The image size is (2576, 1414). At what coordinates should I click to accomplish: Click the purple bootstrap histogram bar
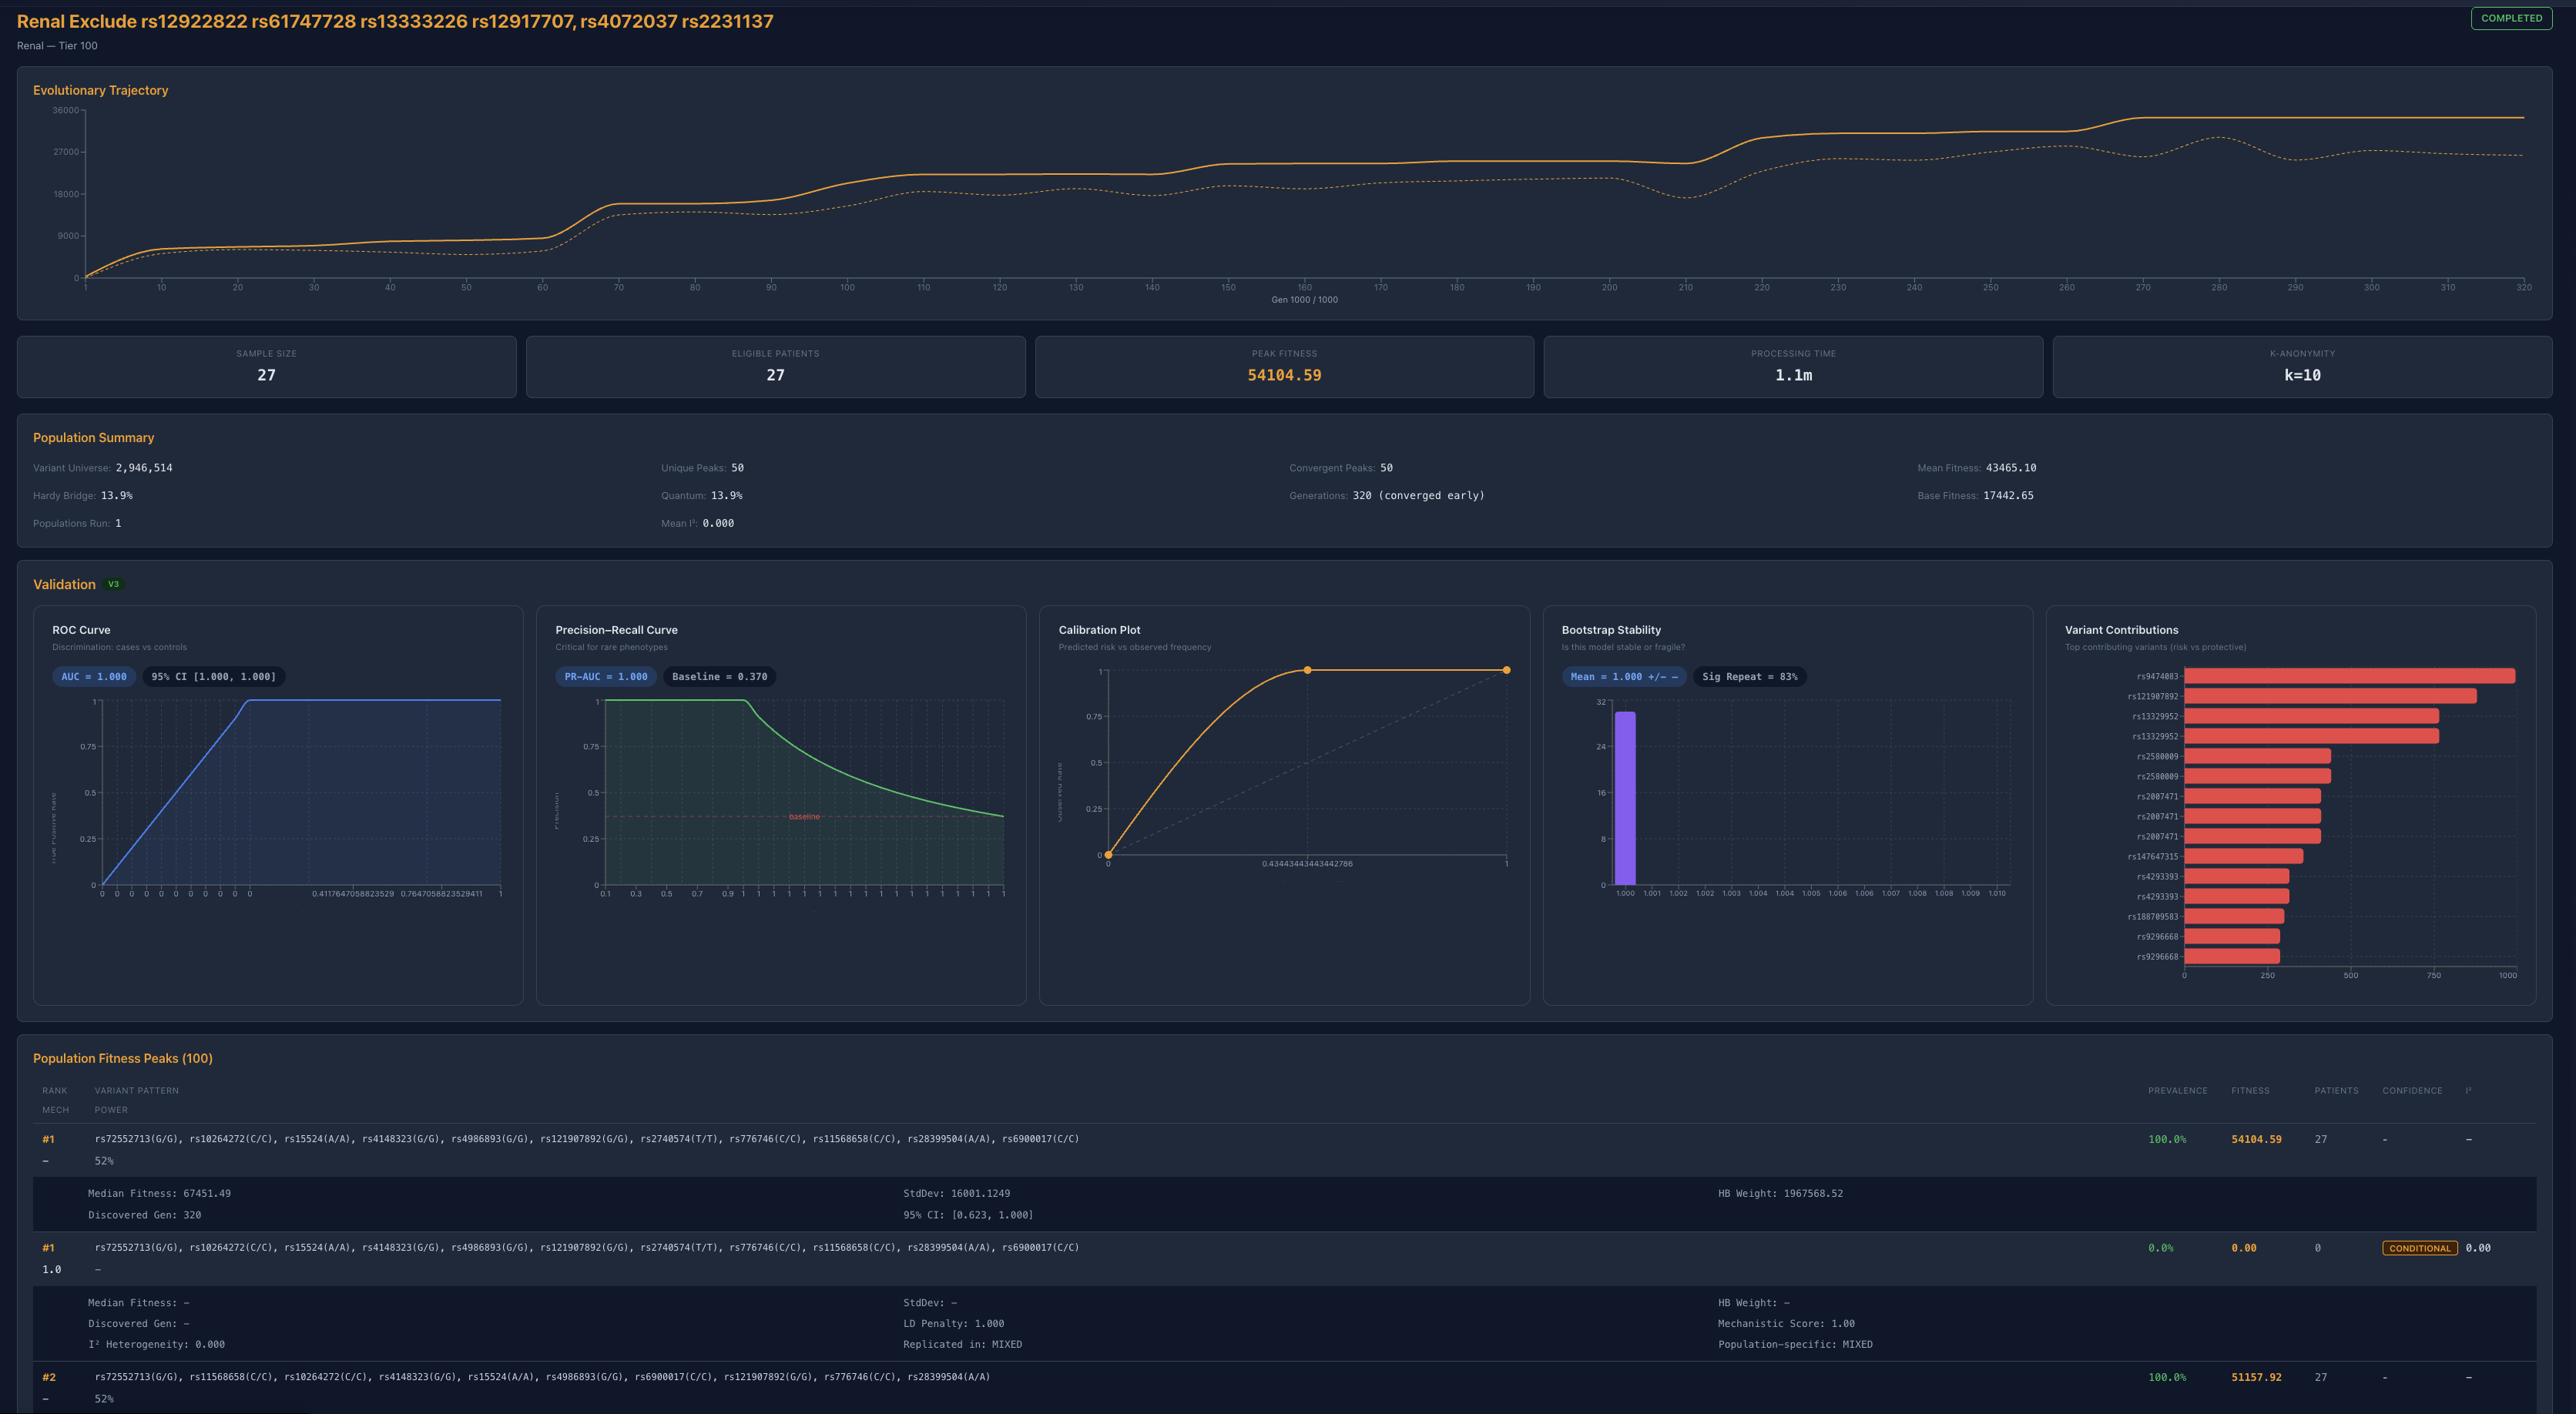[x=1625, y=798]
